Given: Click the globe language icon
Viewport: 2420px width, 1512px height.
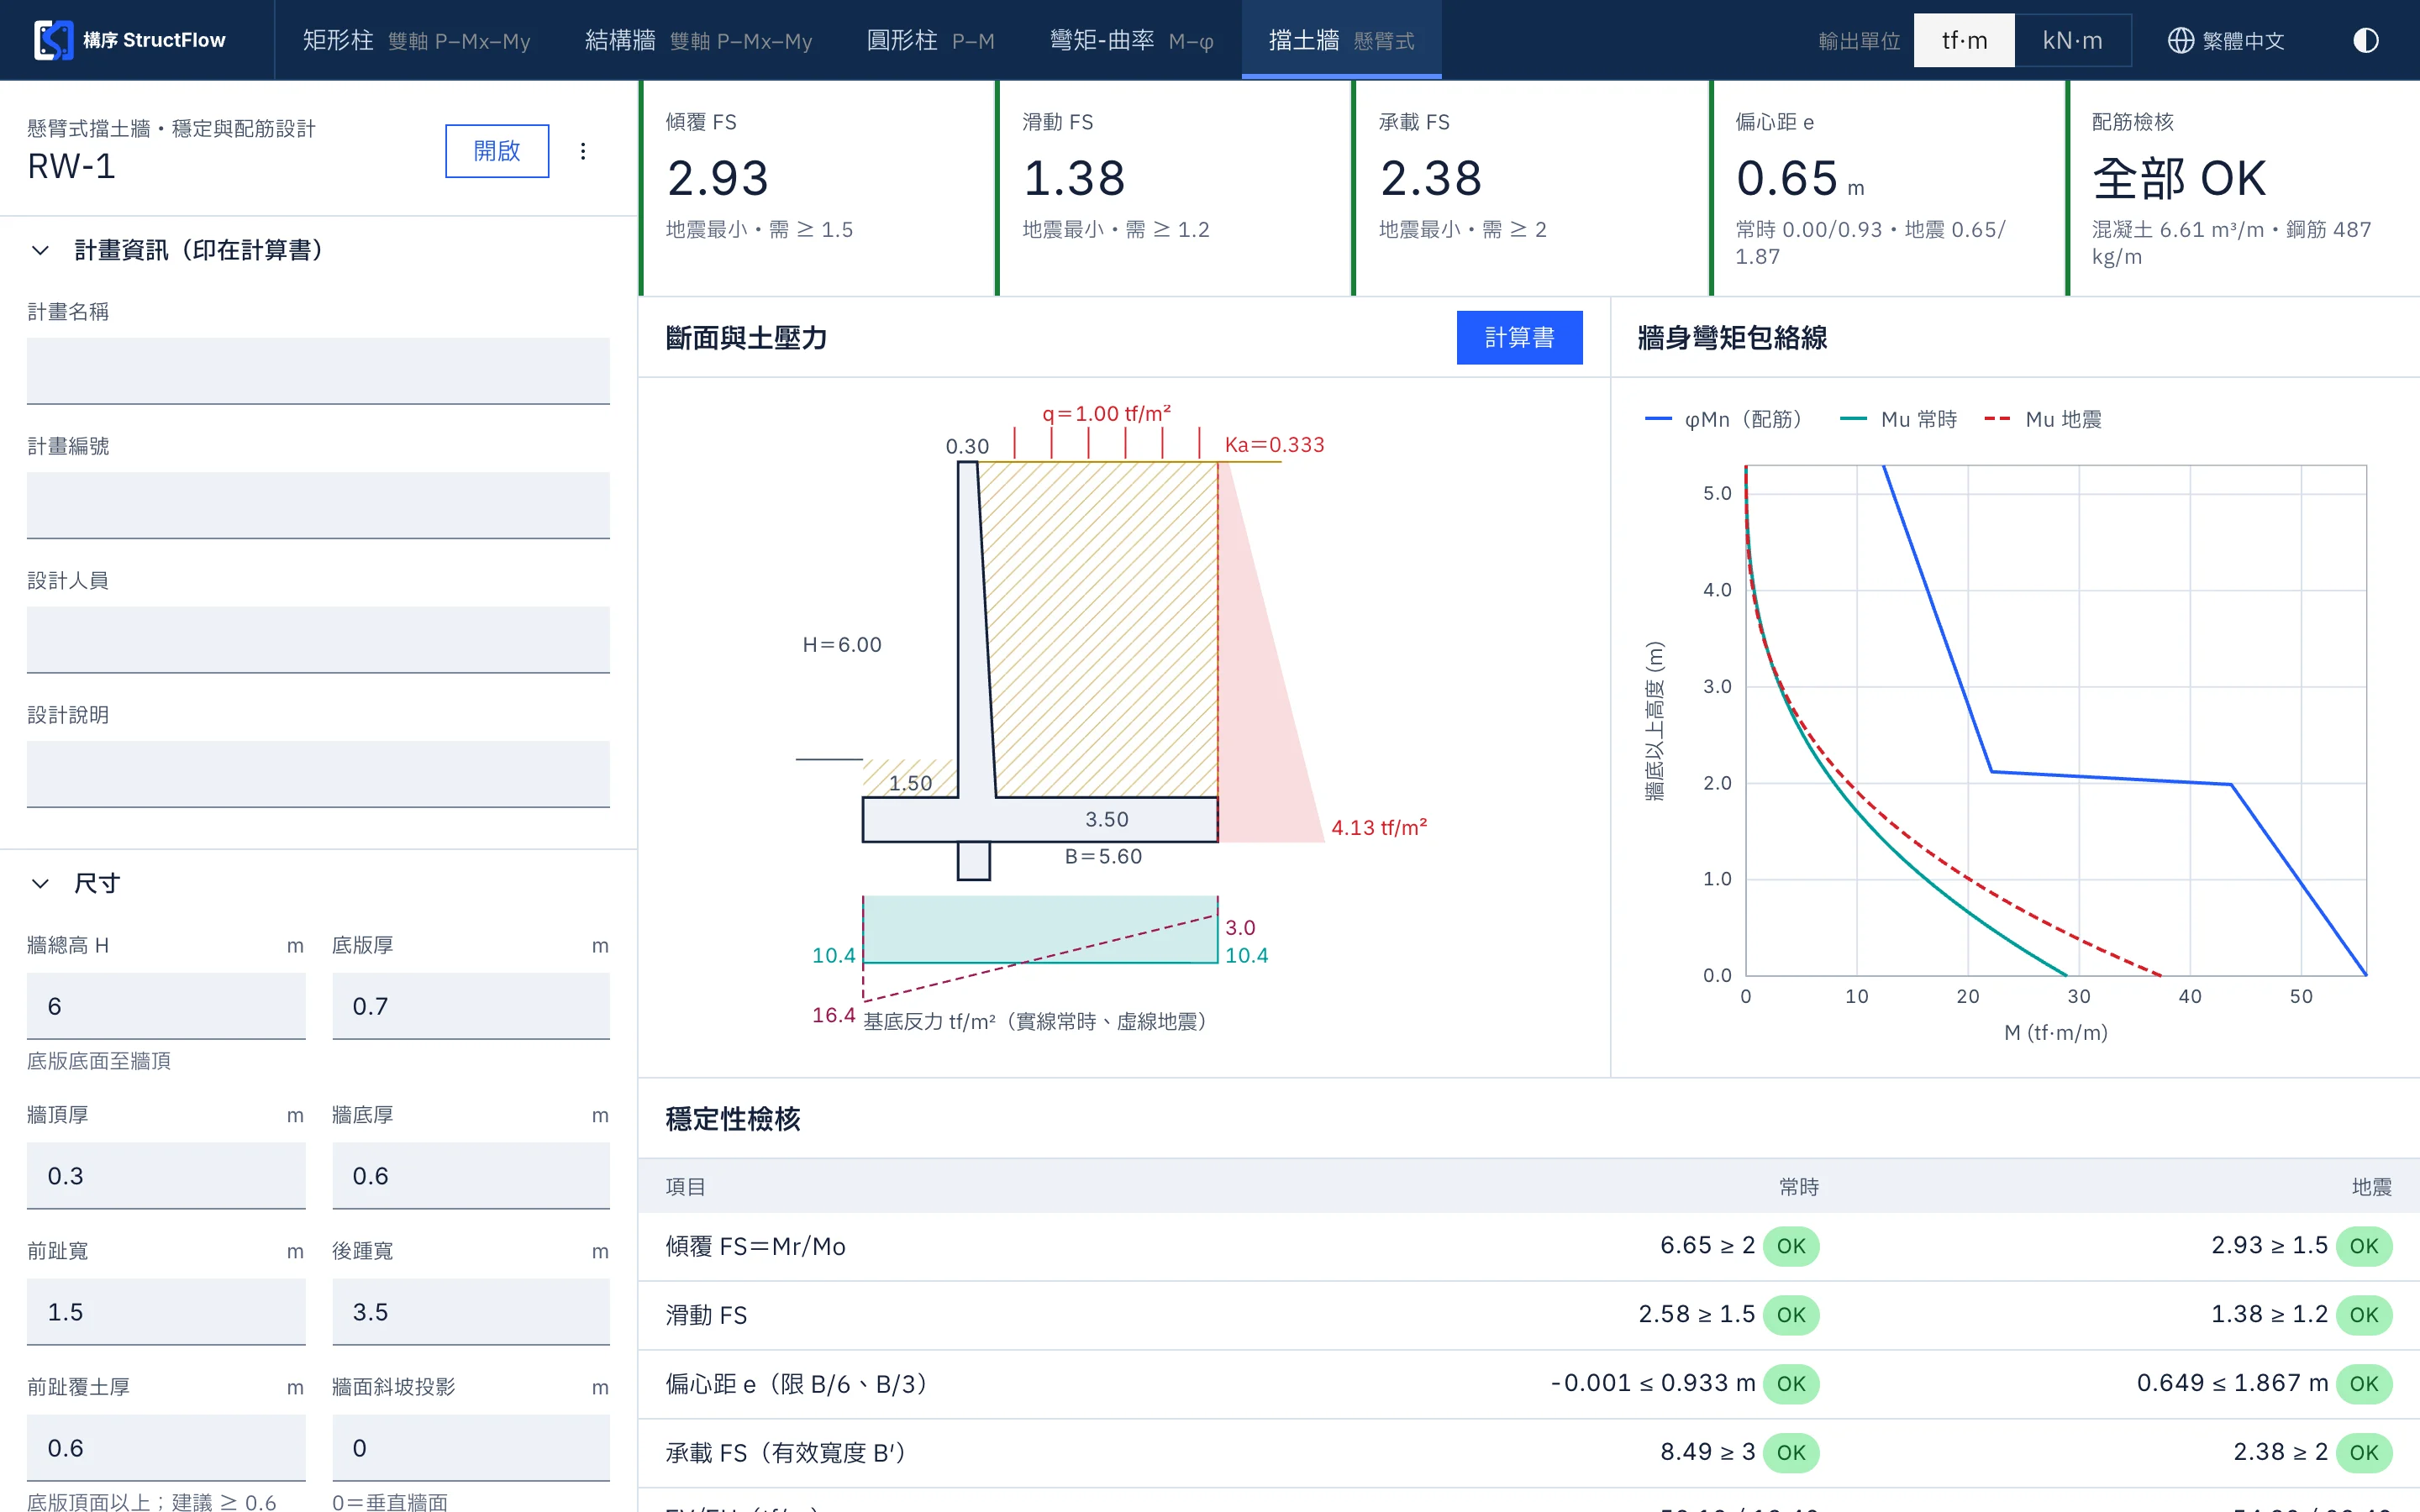Looking at the screenshot, I should tap(2180, 40).
